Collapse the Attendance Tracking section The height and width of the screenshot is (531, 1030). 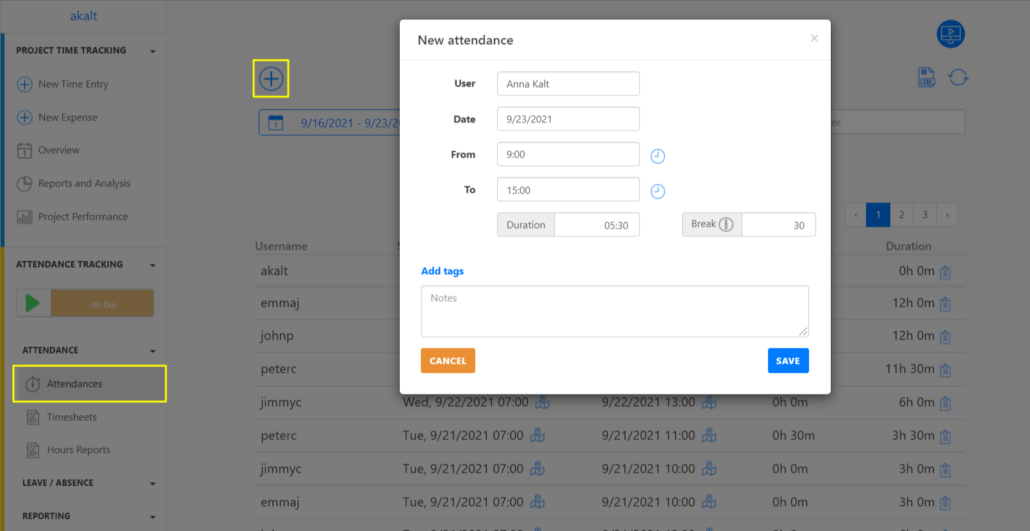pyautogui.click(x=153, y=265)
